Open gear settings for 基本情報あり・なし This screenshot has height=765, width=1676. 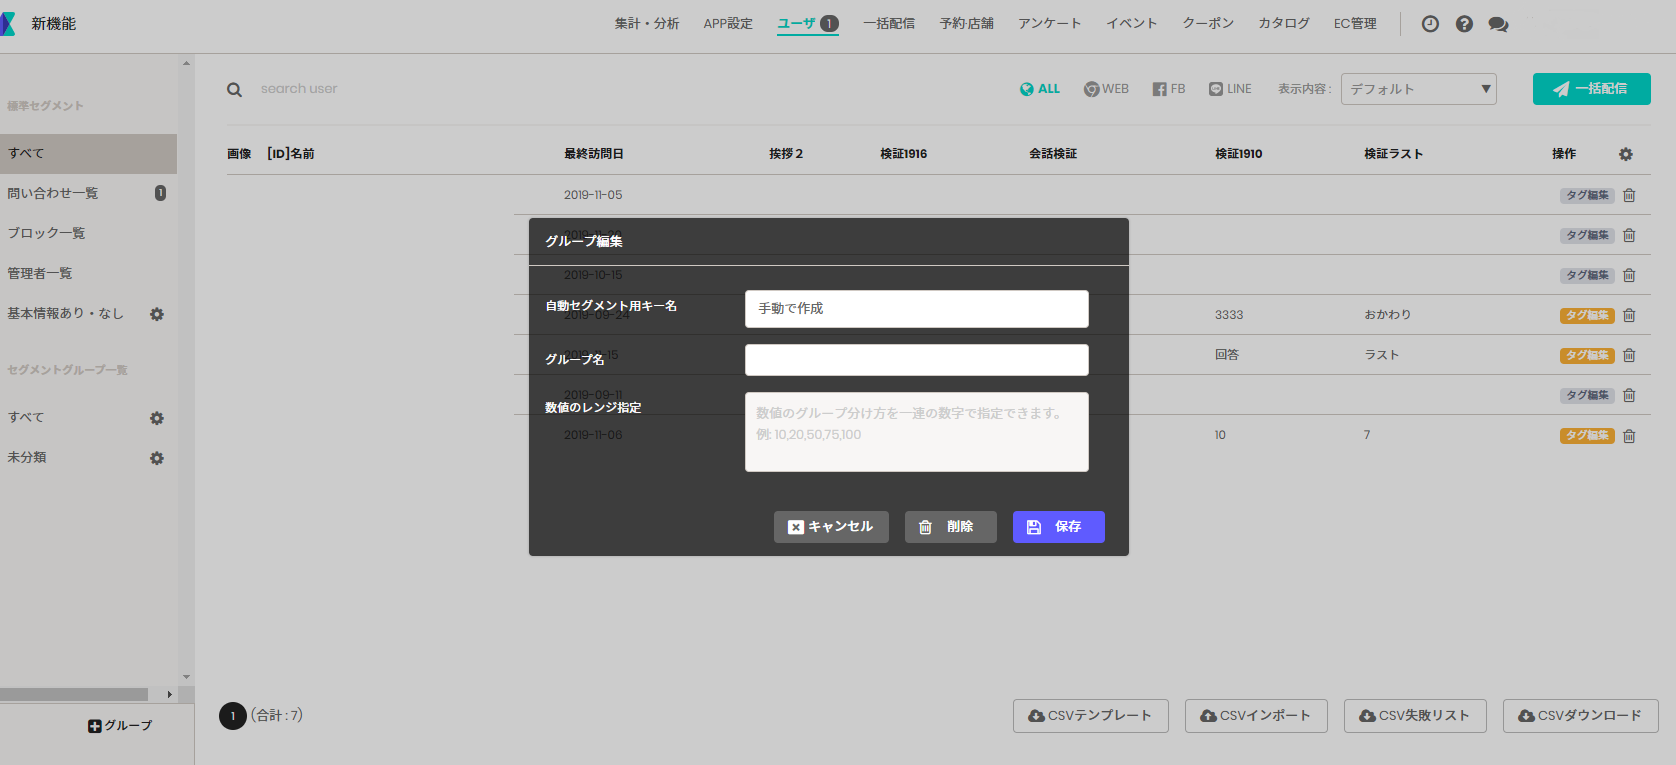pos(157,314)
